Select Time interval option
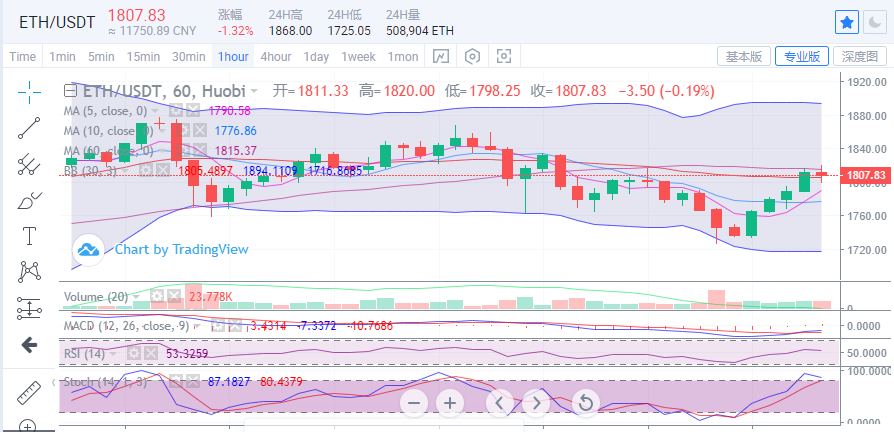 click(x=23, y=56)
